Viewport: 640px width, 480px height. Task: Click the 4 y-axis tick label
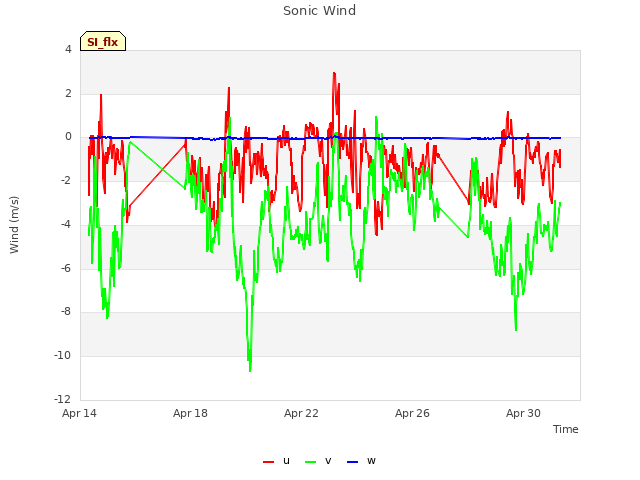click(x=68, y=49)
